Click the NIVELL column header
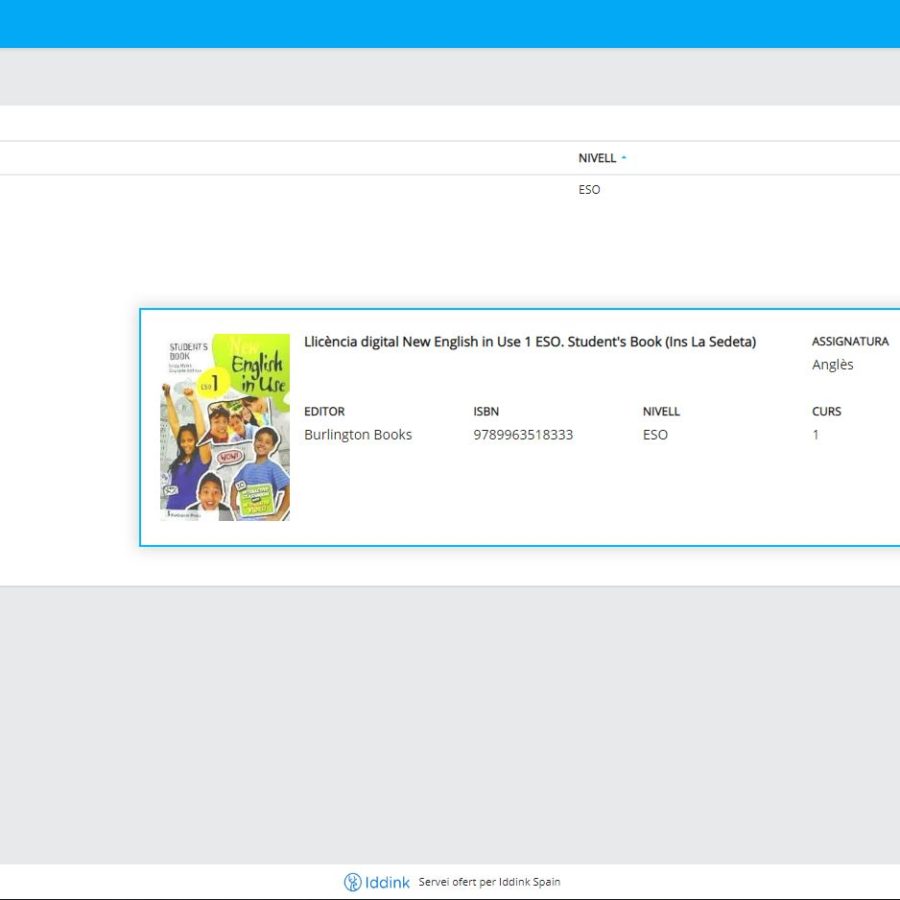Viewport: 900px width, 900px height. 597,158
